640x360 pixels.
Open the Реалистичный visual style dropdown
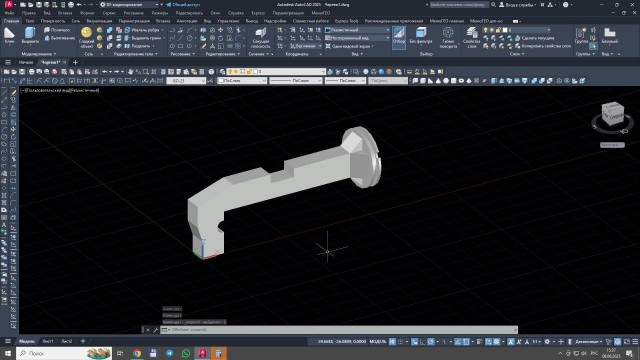click(x=357, y=30)
